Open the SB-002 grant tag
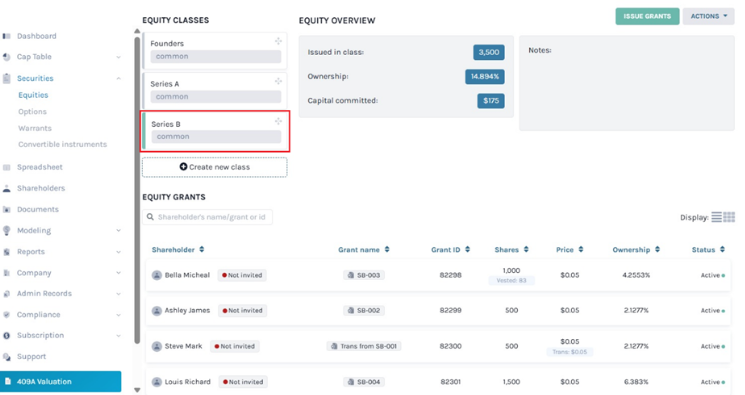 coord(364,310)
